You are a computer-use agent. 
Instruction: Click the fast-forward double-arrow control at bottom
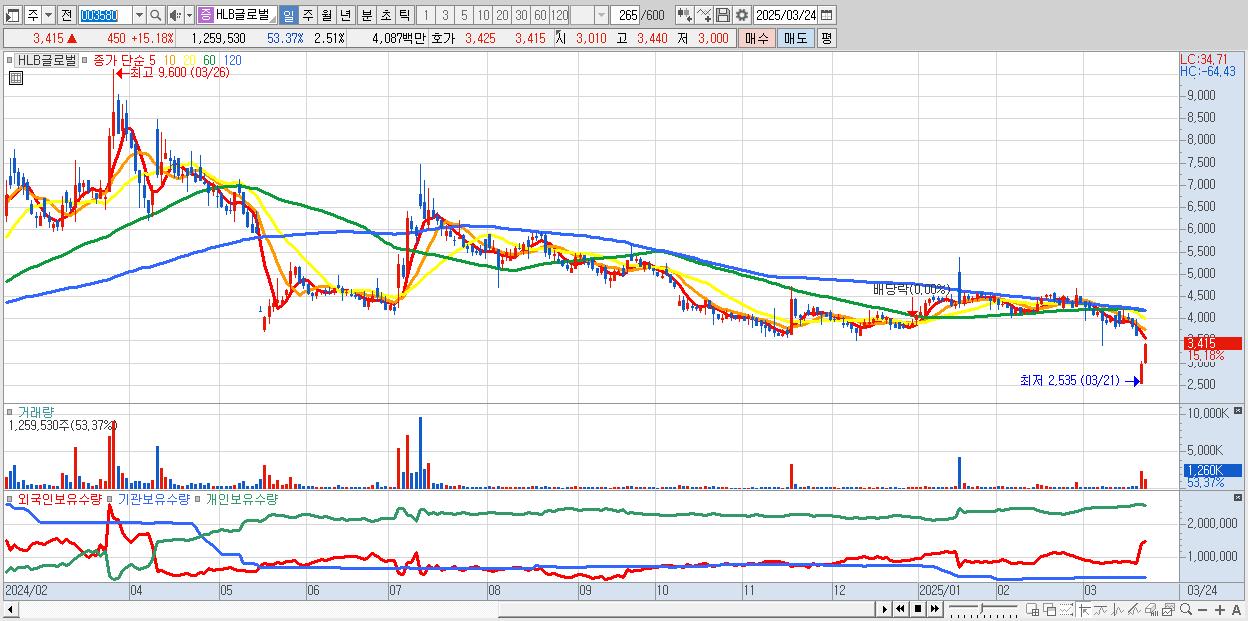[934, 609]
